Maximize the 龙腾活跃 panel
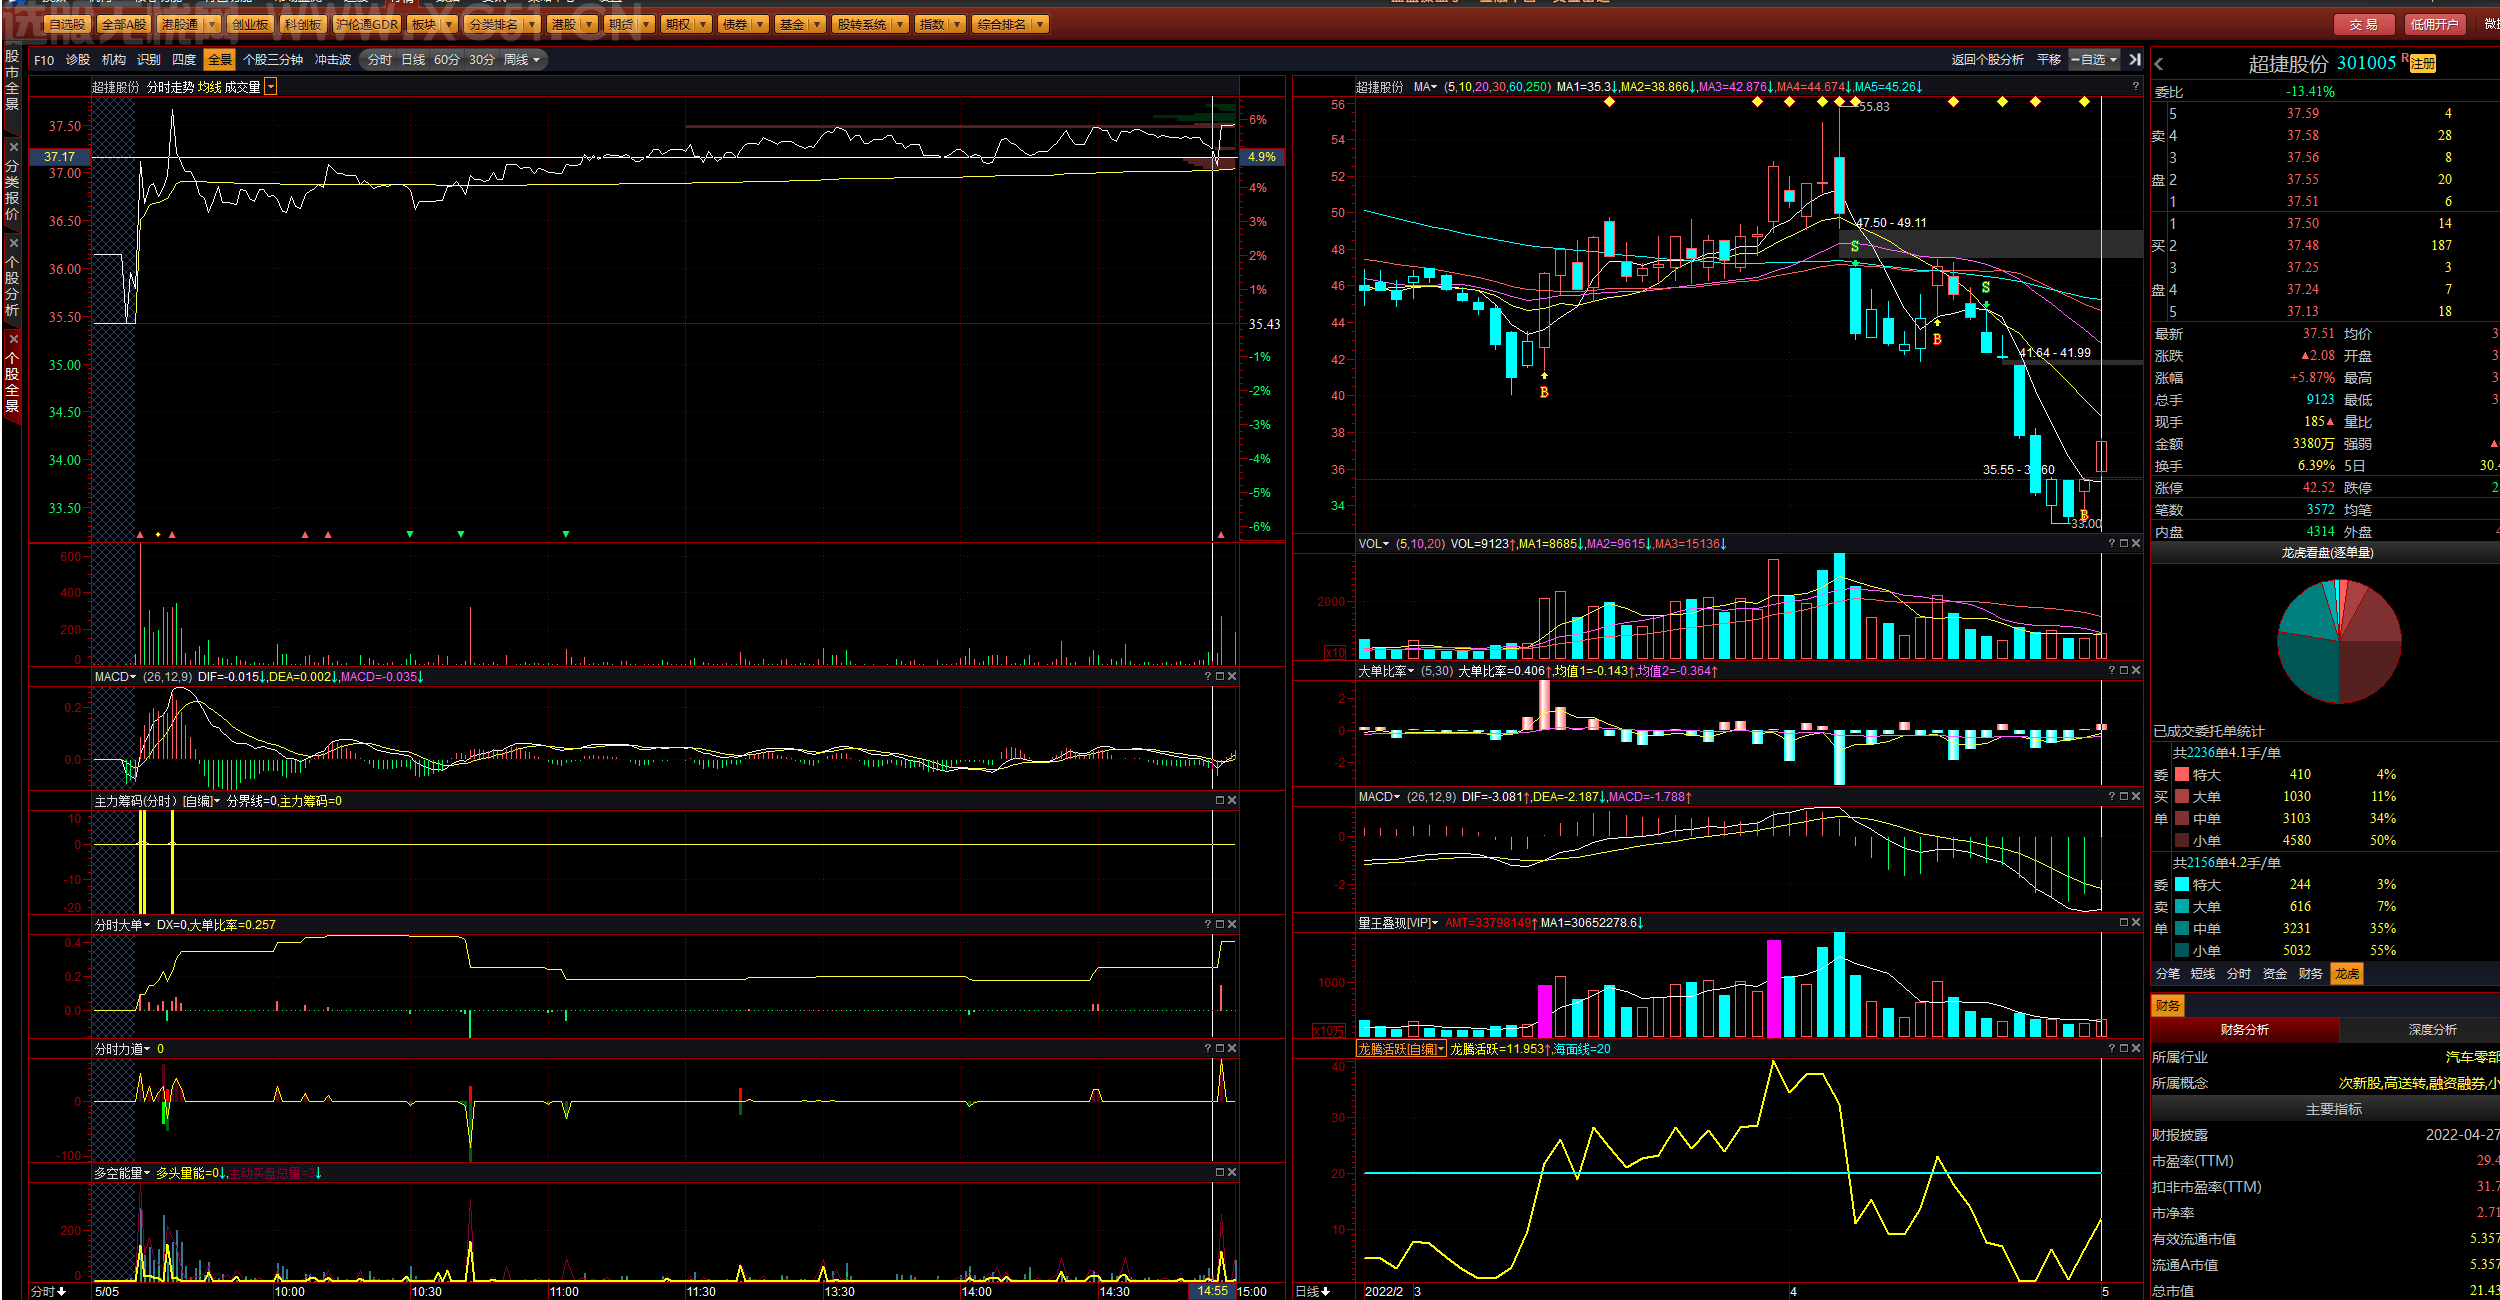This screenshot has width=2500, height=1300. click(2124, 1049)
